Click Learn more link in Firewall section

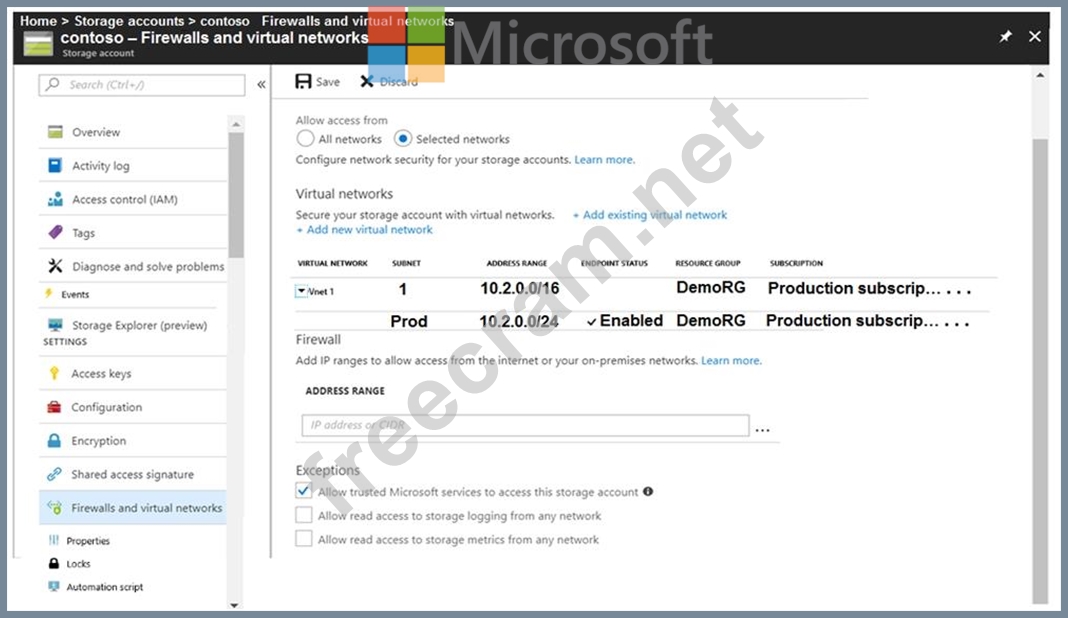pyautogui.click(x=731, y=360)
